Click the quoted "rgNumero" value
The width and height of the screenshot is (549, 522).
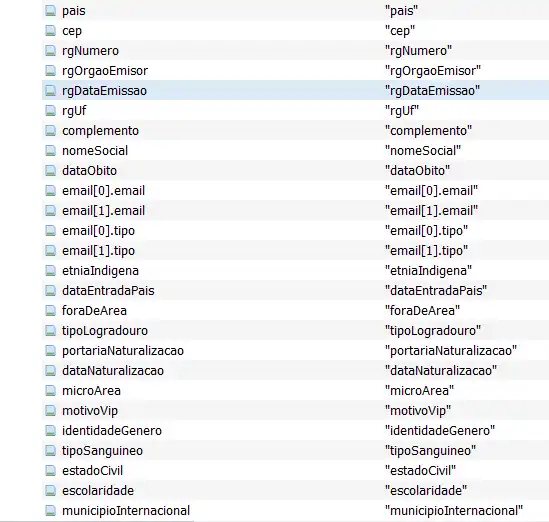click(418, 51)
